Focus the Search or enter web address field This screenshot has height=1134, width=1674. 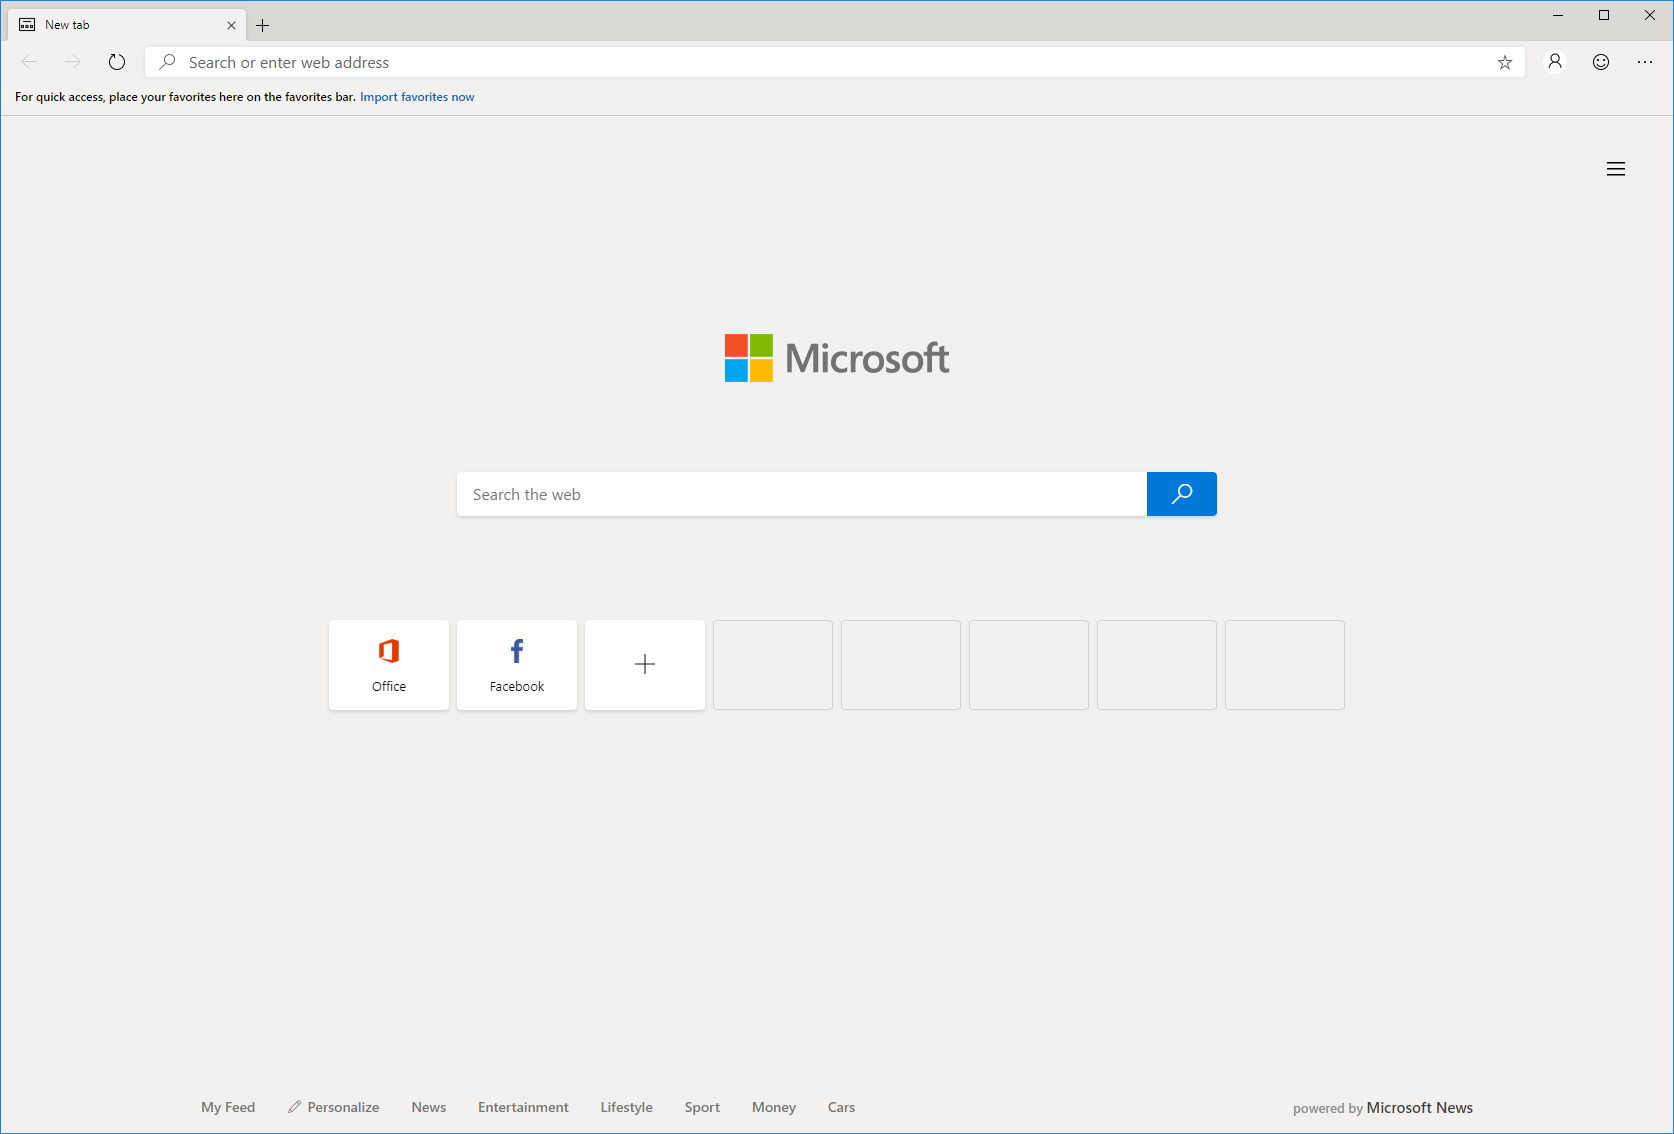click(x=835, y=62)
